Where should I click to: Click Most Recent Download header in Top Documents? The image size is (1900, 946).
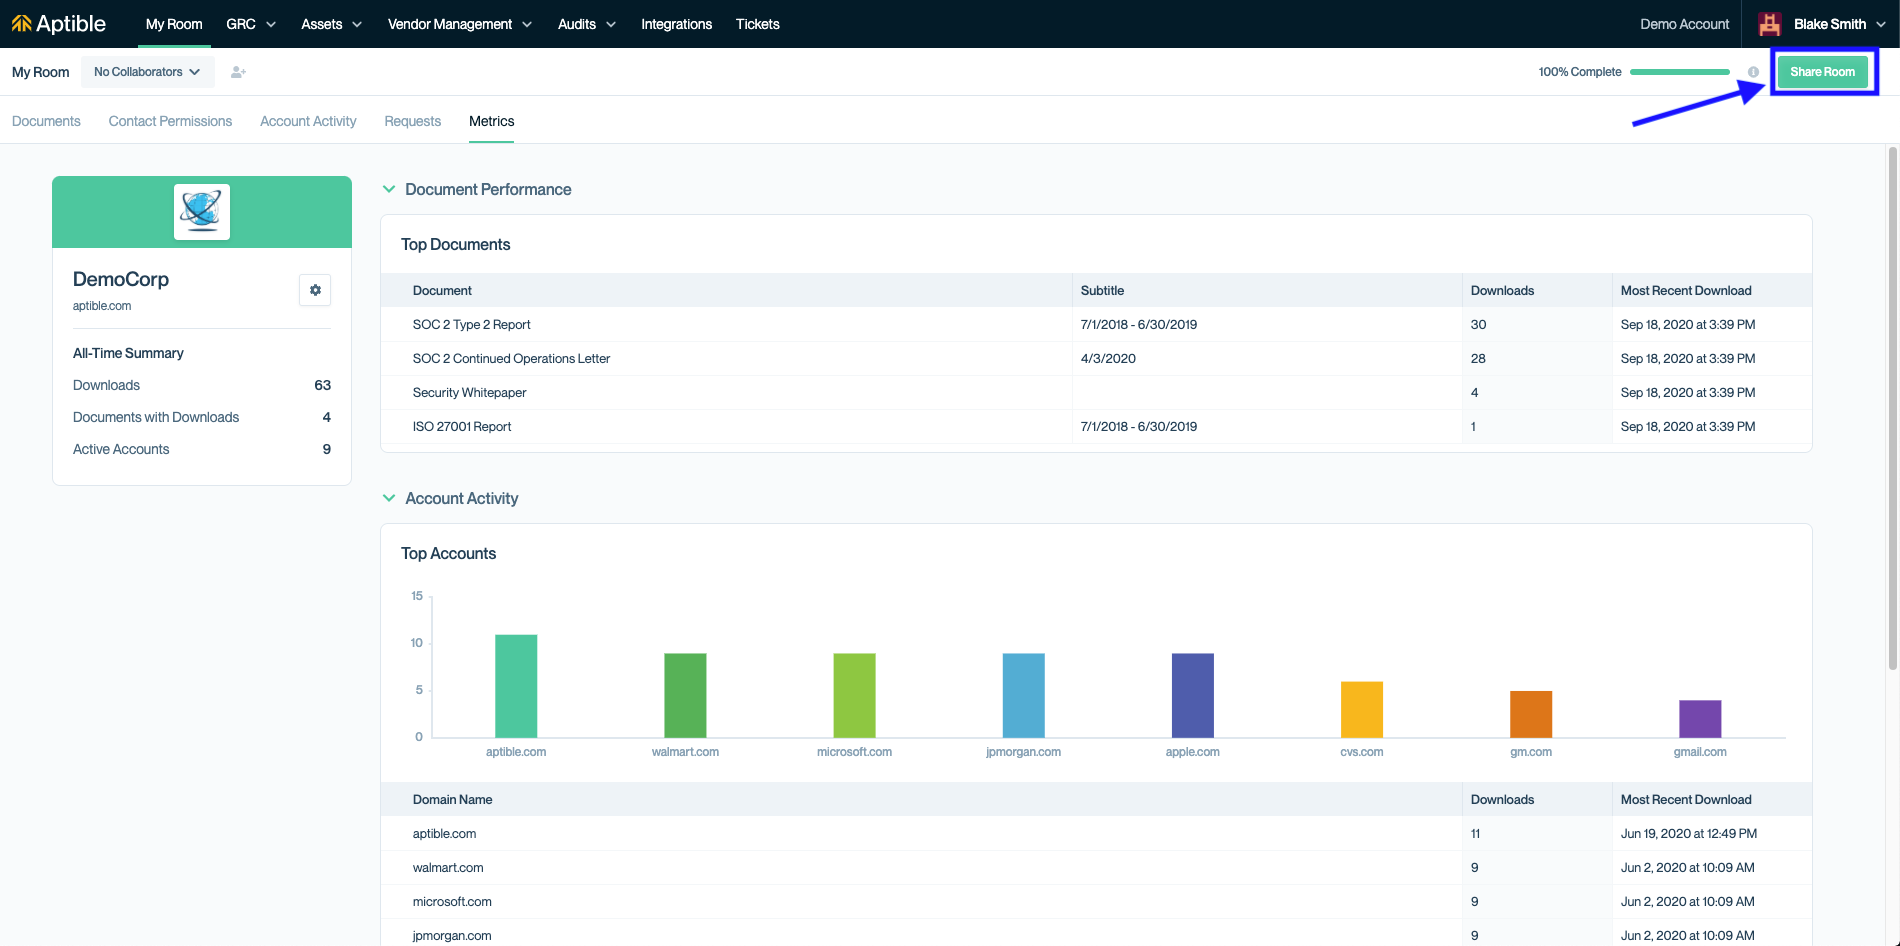(1686, 291)
